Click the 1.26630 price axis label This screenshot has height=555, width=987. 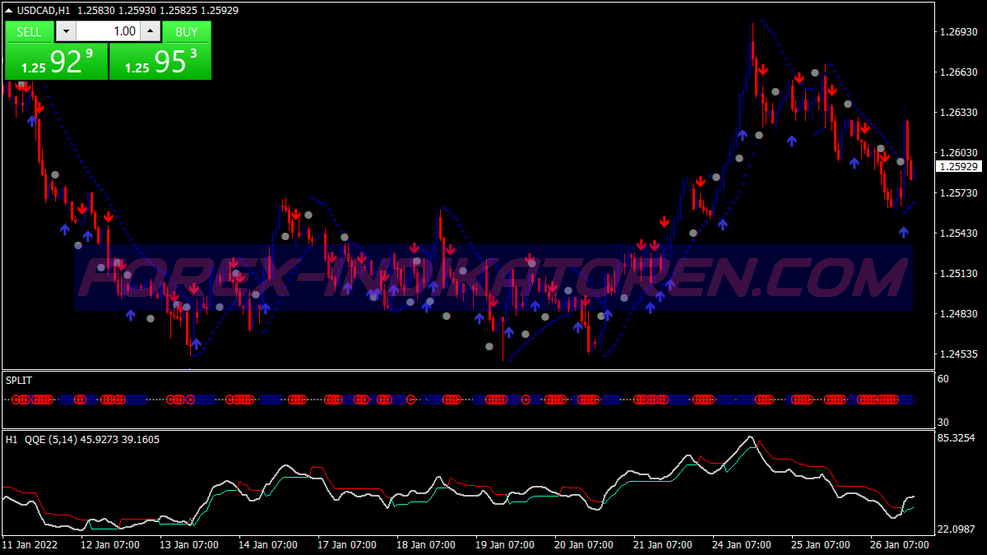coord(958,72)
